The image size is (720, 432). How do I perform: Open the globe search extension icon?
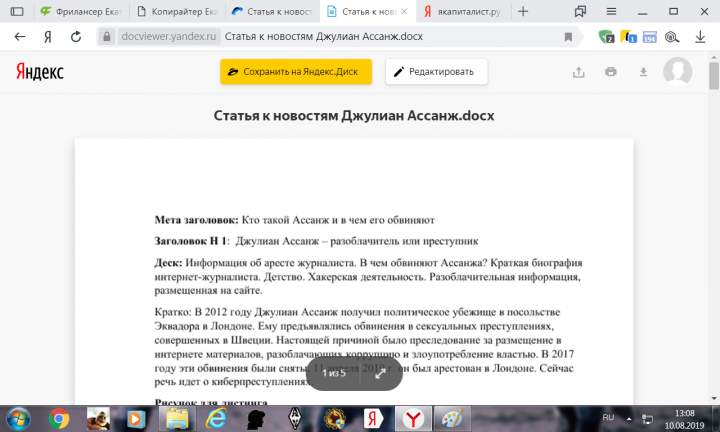coord(672,37)
